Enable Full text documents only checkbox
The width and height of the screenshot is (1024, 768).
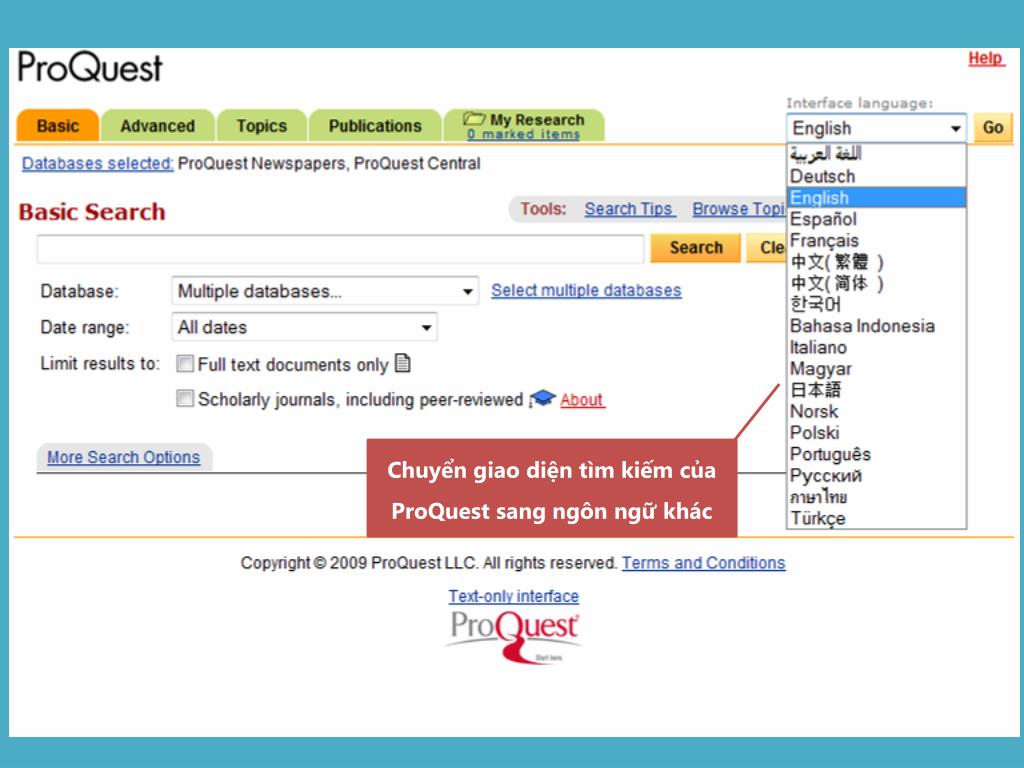pos(185,364)
